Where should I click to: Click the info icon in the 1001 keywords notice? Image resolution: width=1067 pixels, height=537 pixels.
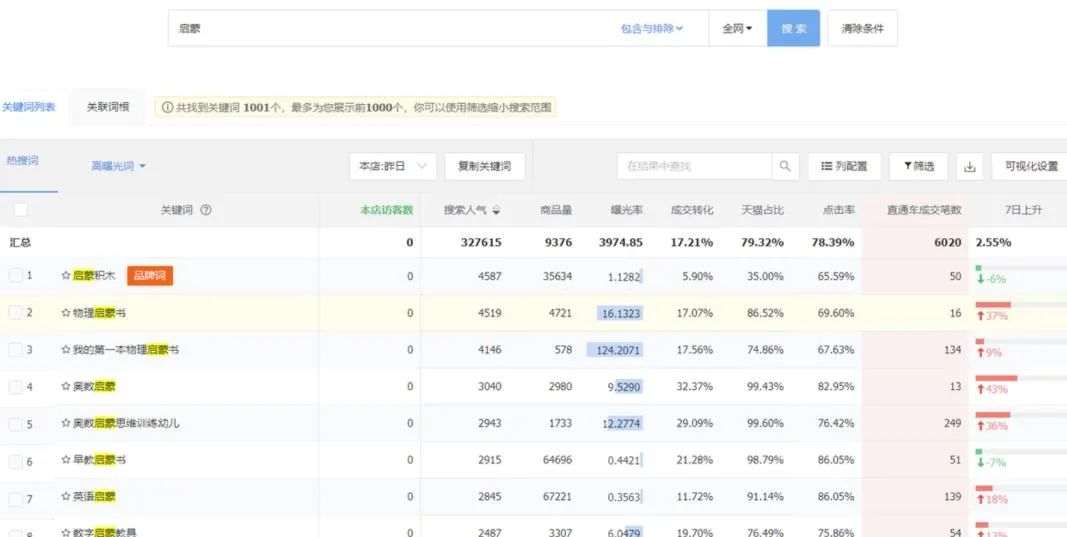[167, 108]
